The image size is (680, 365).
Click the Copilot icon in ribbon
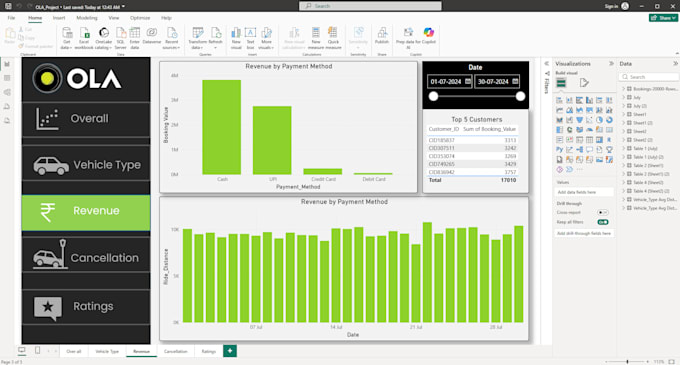(428, 33)
